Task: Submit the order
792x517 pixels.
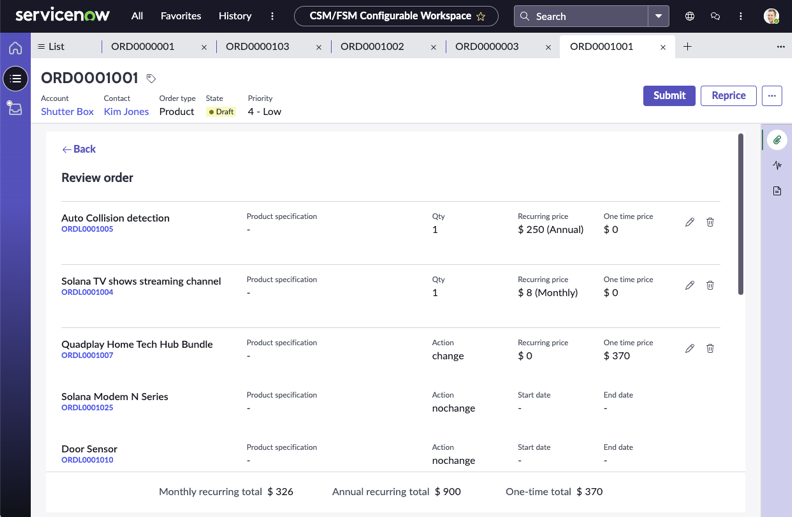Action: tap(669, 95)
